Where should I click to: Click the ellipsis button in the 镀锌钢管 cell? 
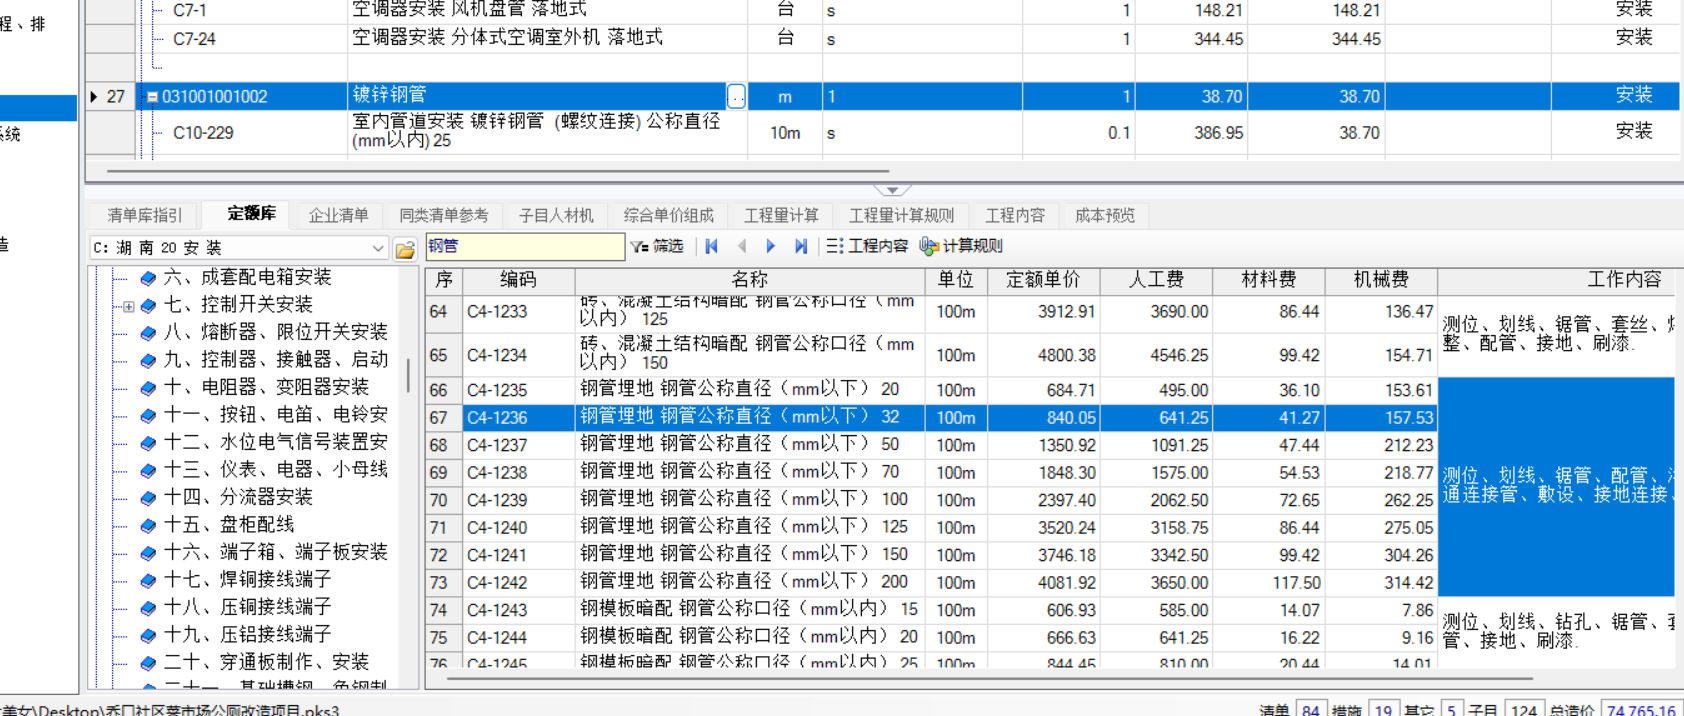tap(736, 96)
